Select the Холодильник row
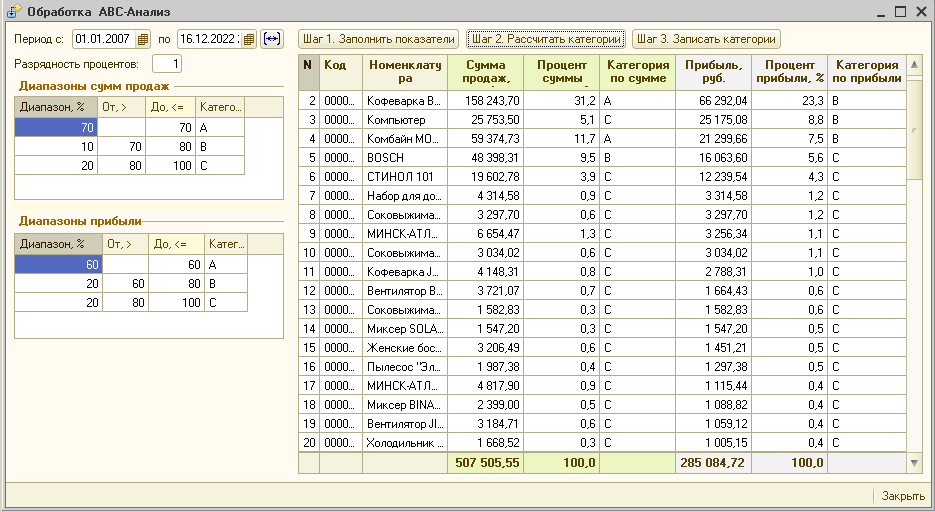 (602, 443)
